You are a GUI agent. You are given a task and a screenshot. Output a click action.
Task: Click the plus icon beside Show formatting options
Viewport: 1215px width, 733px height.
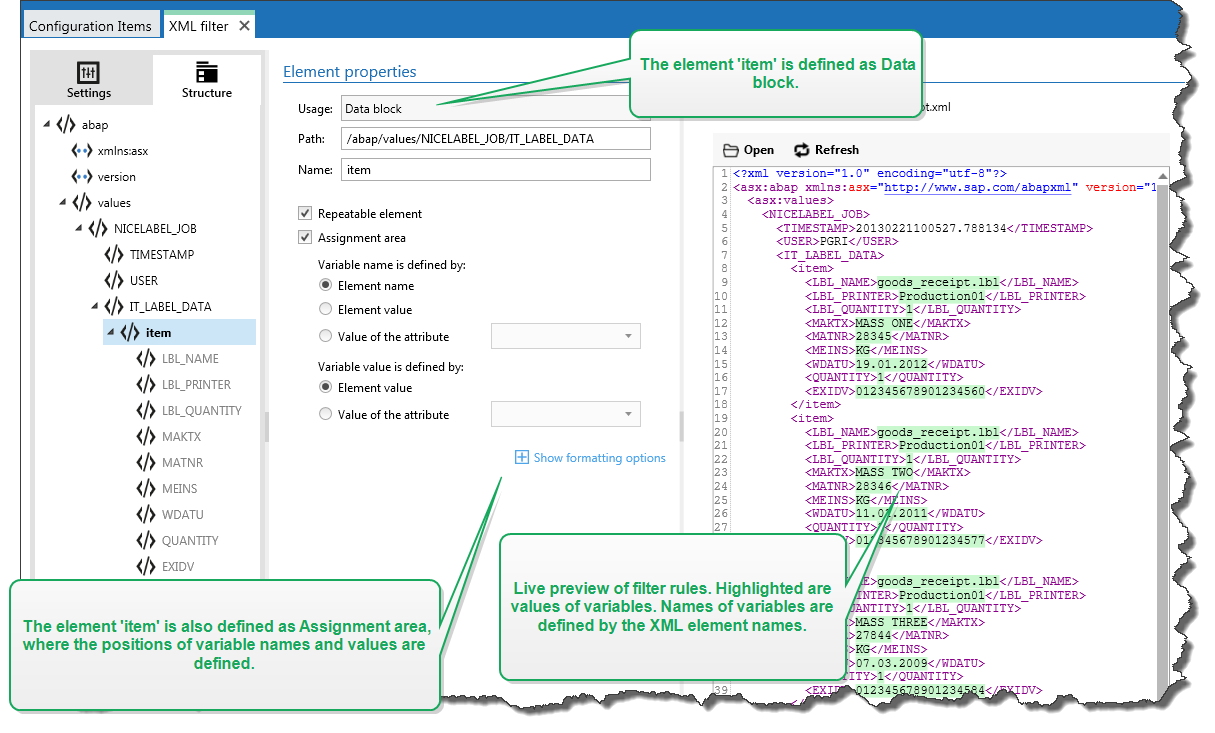coord(521,457)
